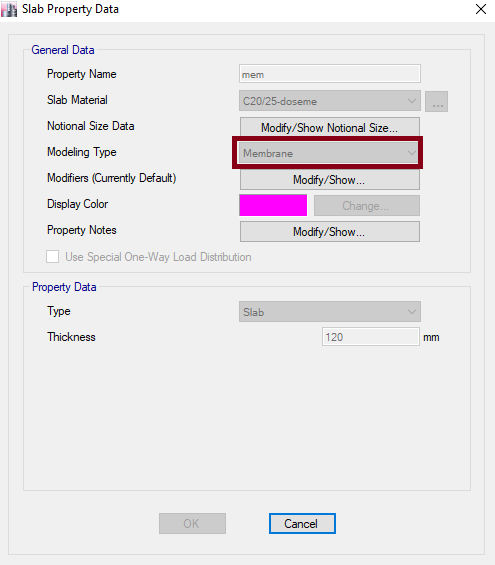This screenshot has height=565, width=495.
Task: Click the Cancel button
Action: (302, 524)
